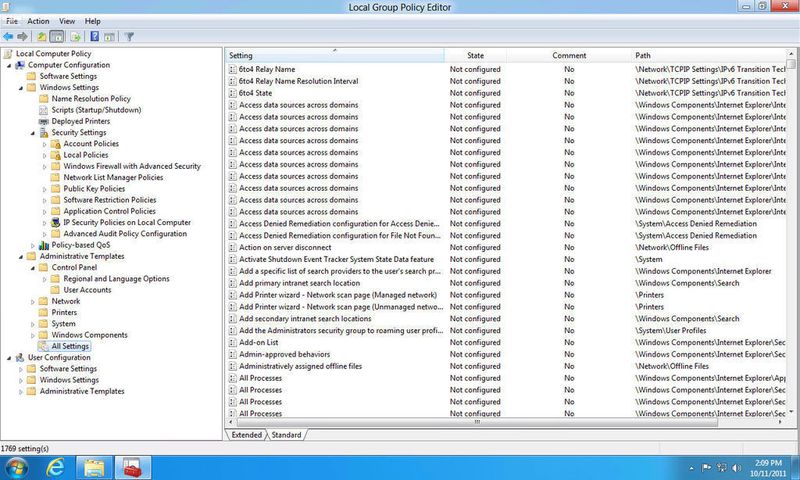Image resolution: width=800 pixels, height=480 pixels.
Task: Collapse the Windows Settings node
Action: [x=20, y=88]
